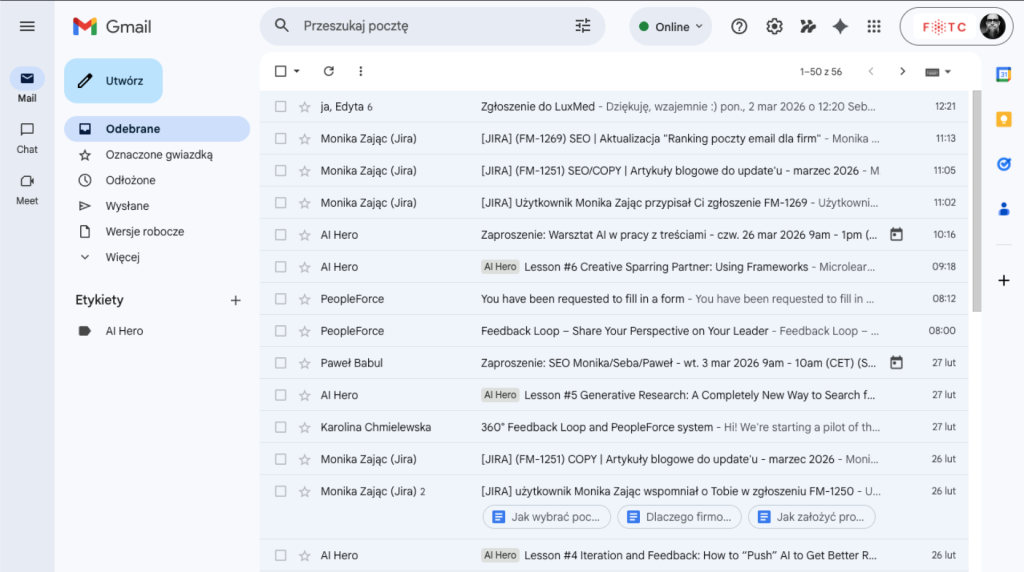Open Google Calendar side panel

point(1003,74)
